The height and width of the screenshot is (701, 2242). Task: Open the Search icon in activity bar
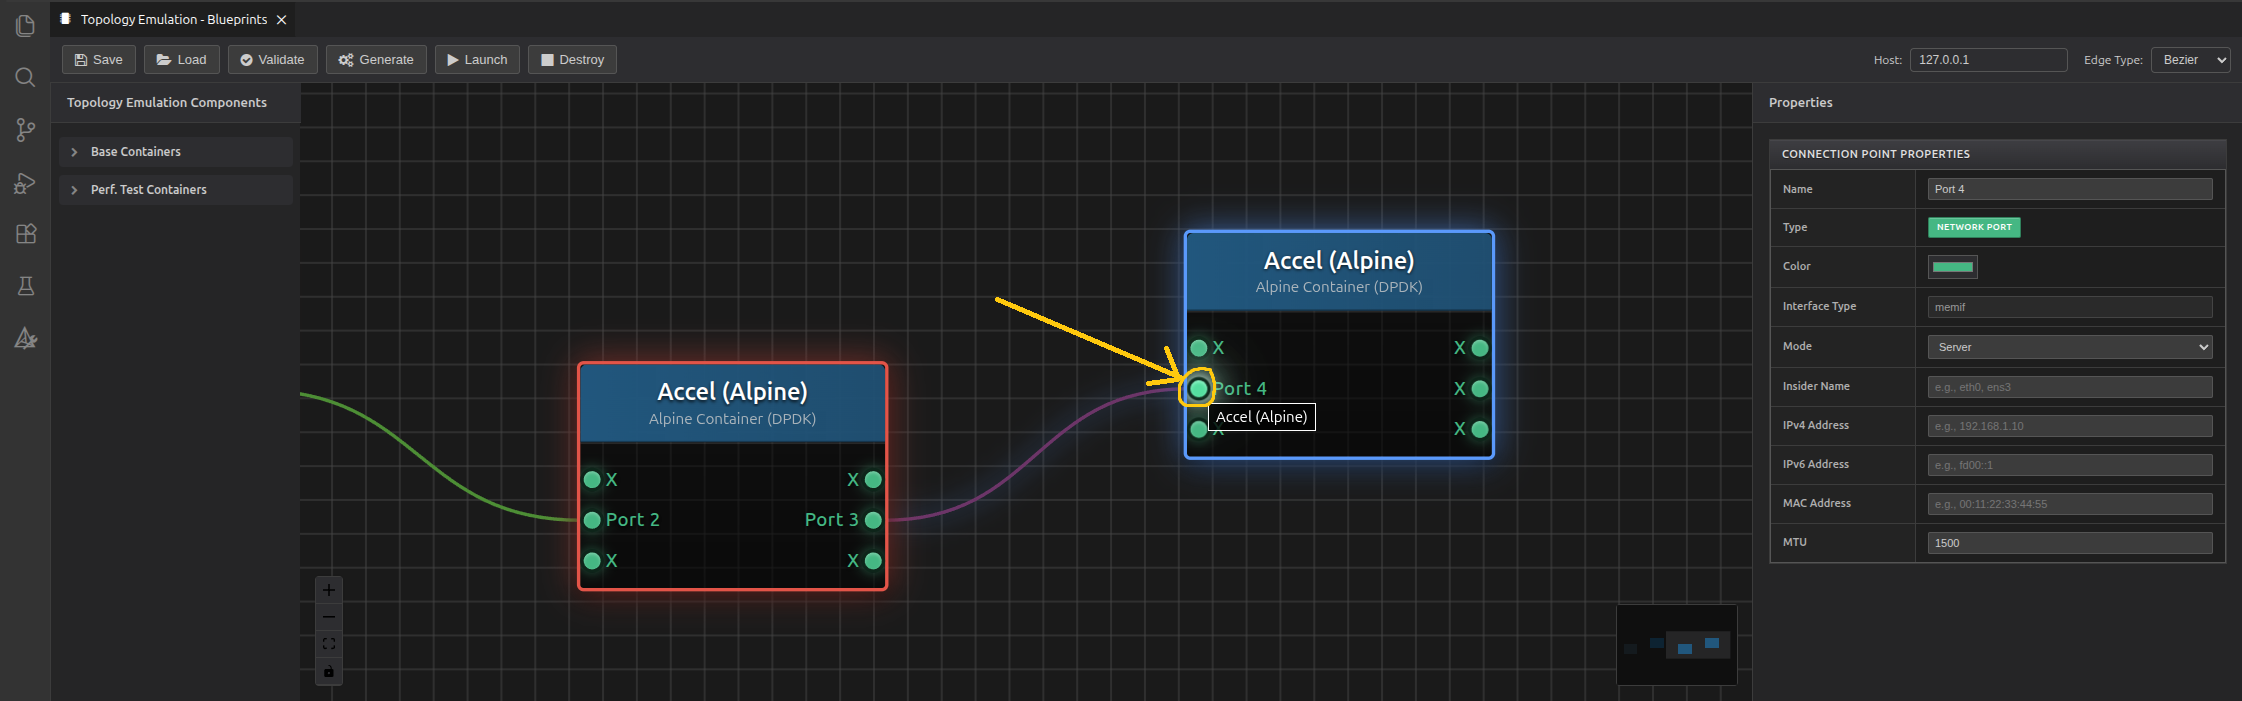click(x=25, y=77)
